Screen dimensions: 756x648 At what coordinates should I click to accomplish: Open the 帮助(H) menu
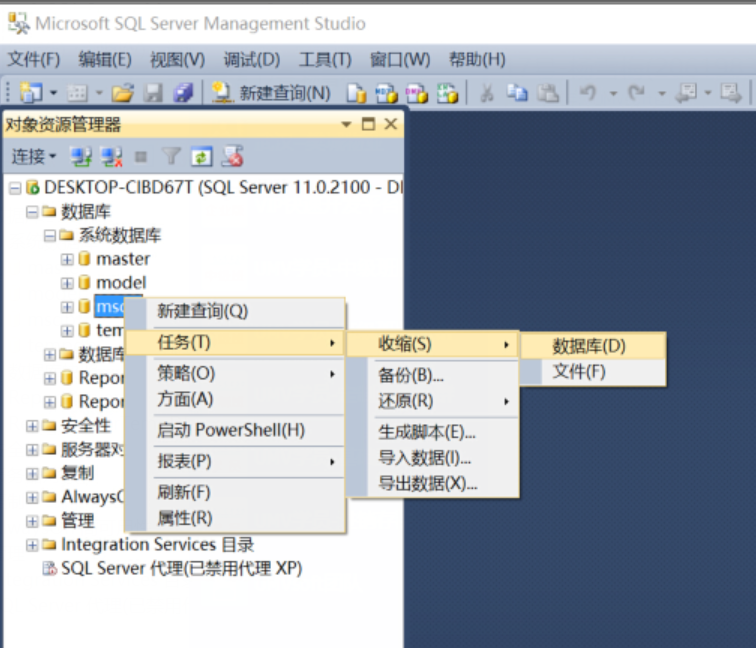pos(477,59)
